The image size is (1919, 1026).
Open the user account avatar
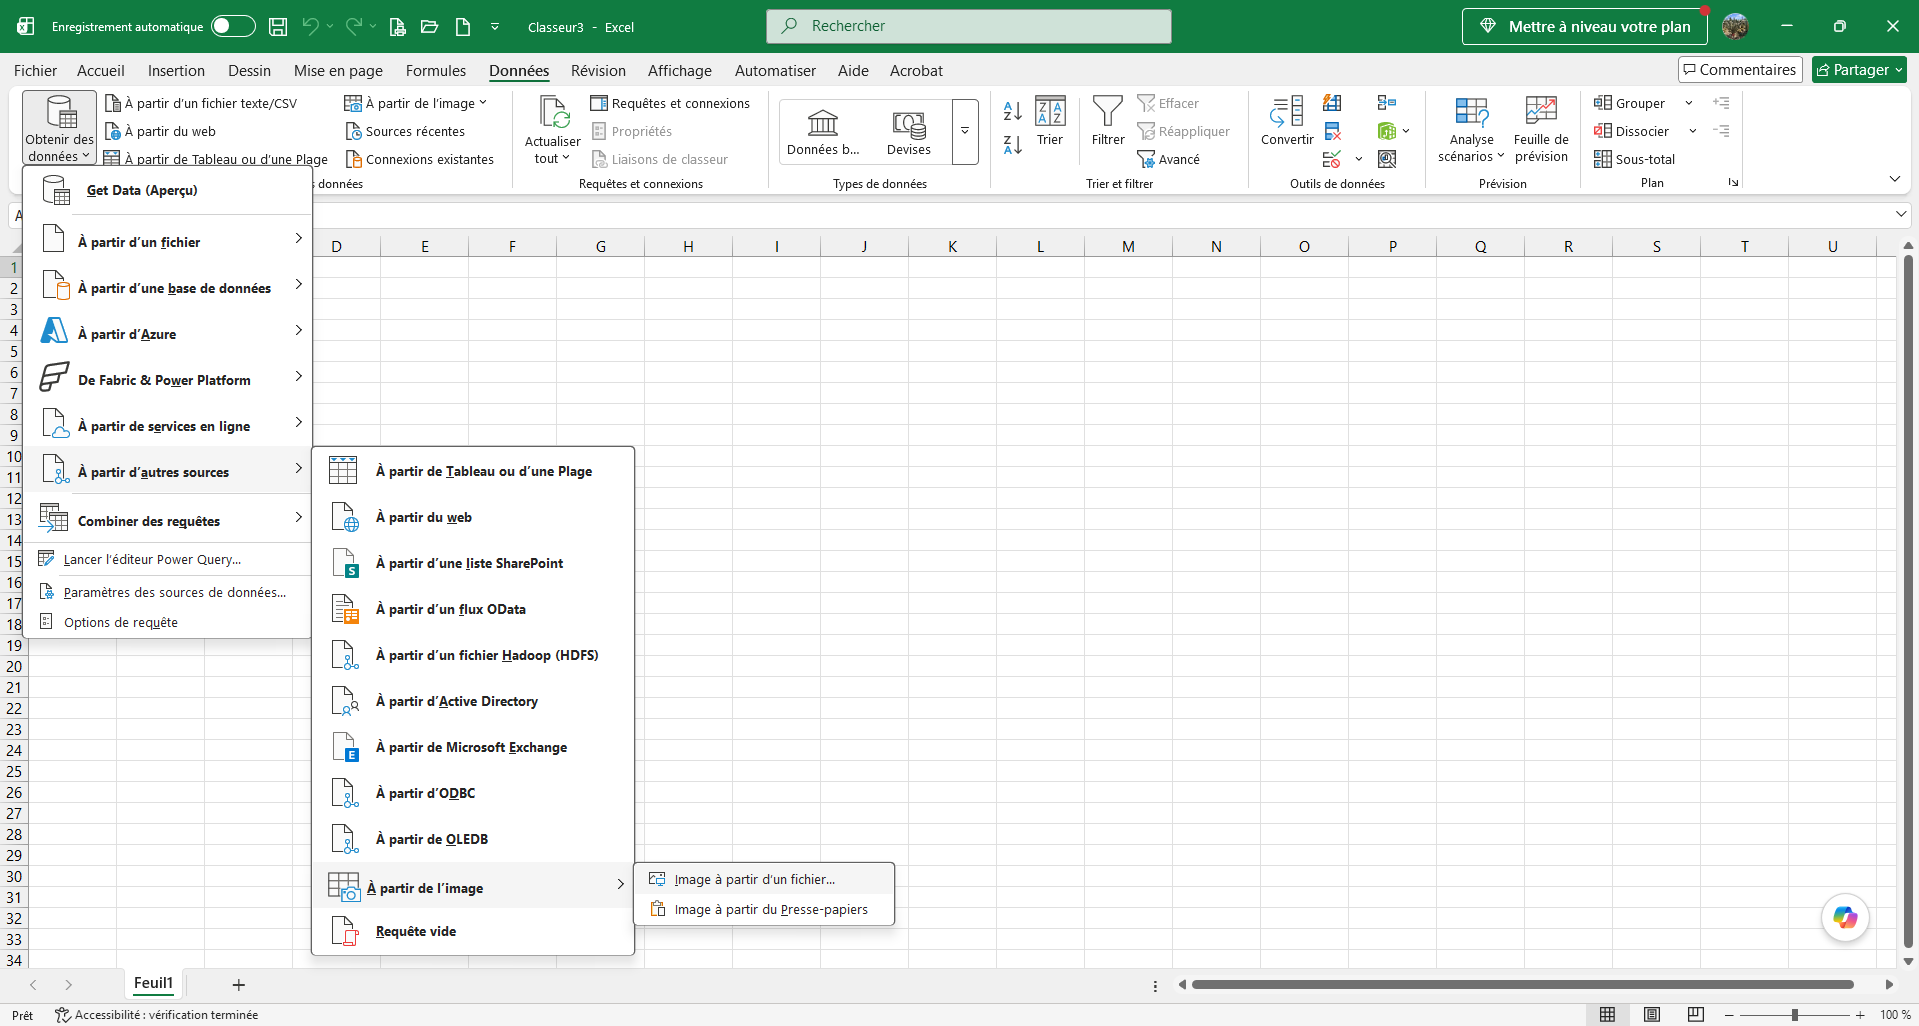[x=1735, y=27]
